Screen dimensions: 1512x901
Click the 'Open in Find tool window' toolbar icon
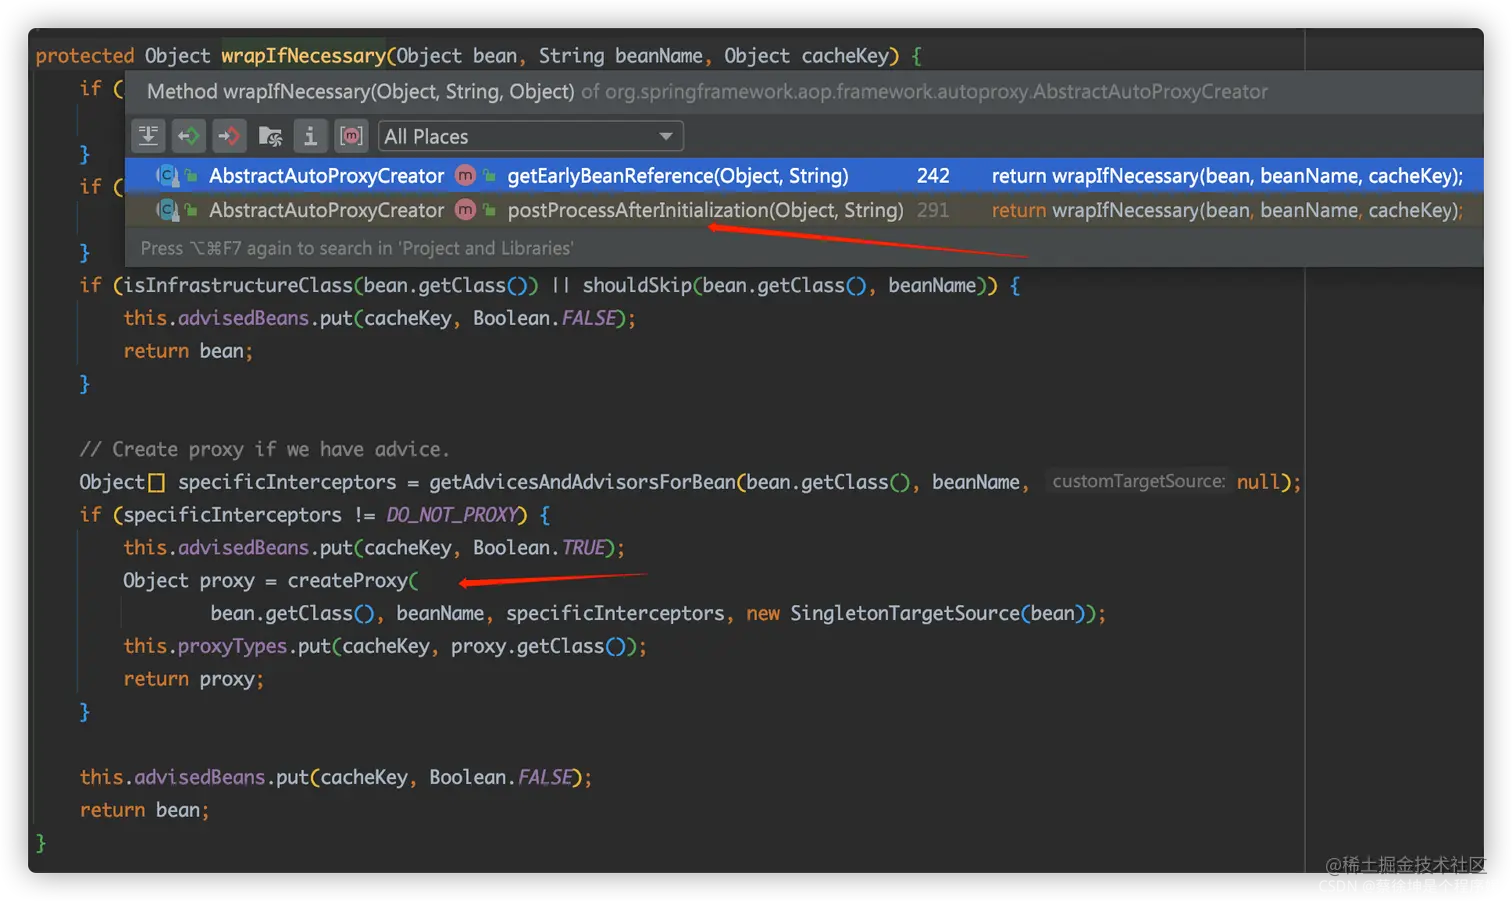click(x=148, y=136)
